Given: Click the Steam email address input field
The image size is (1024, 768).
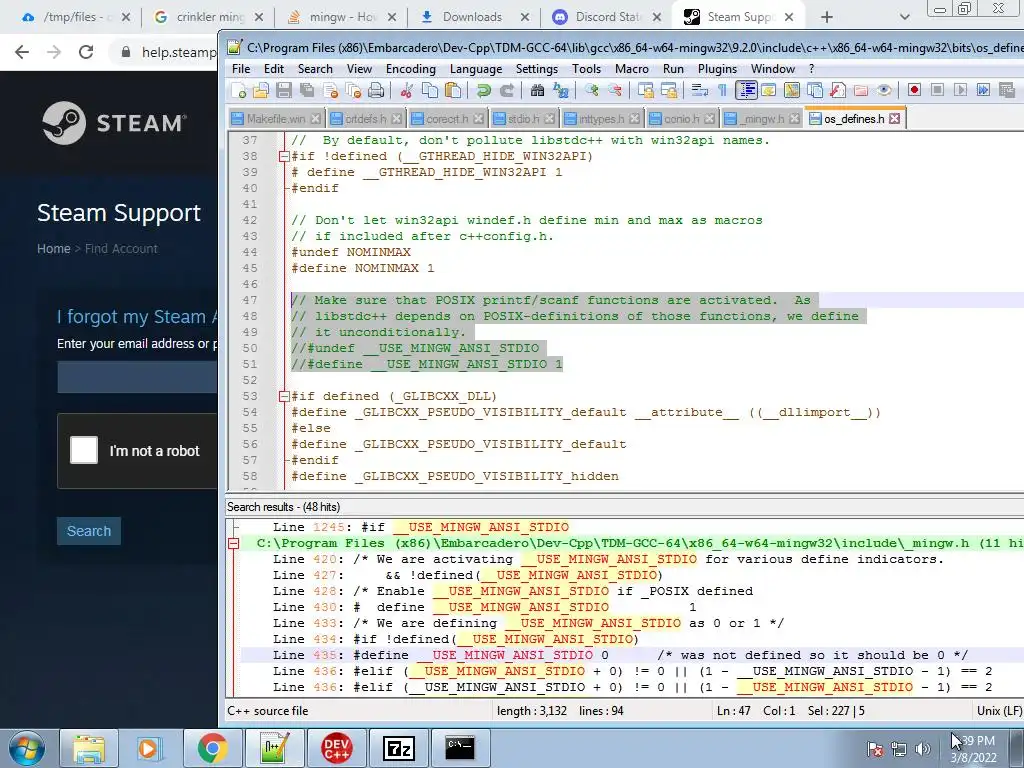Looking at the screenshot, I should coord(137,378).
